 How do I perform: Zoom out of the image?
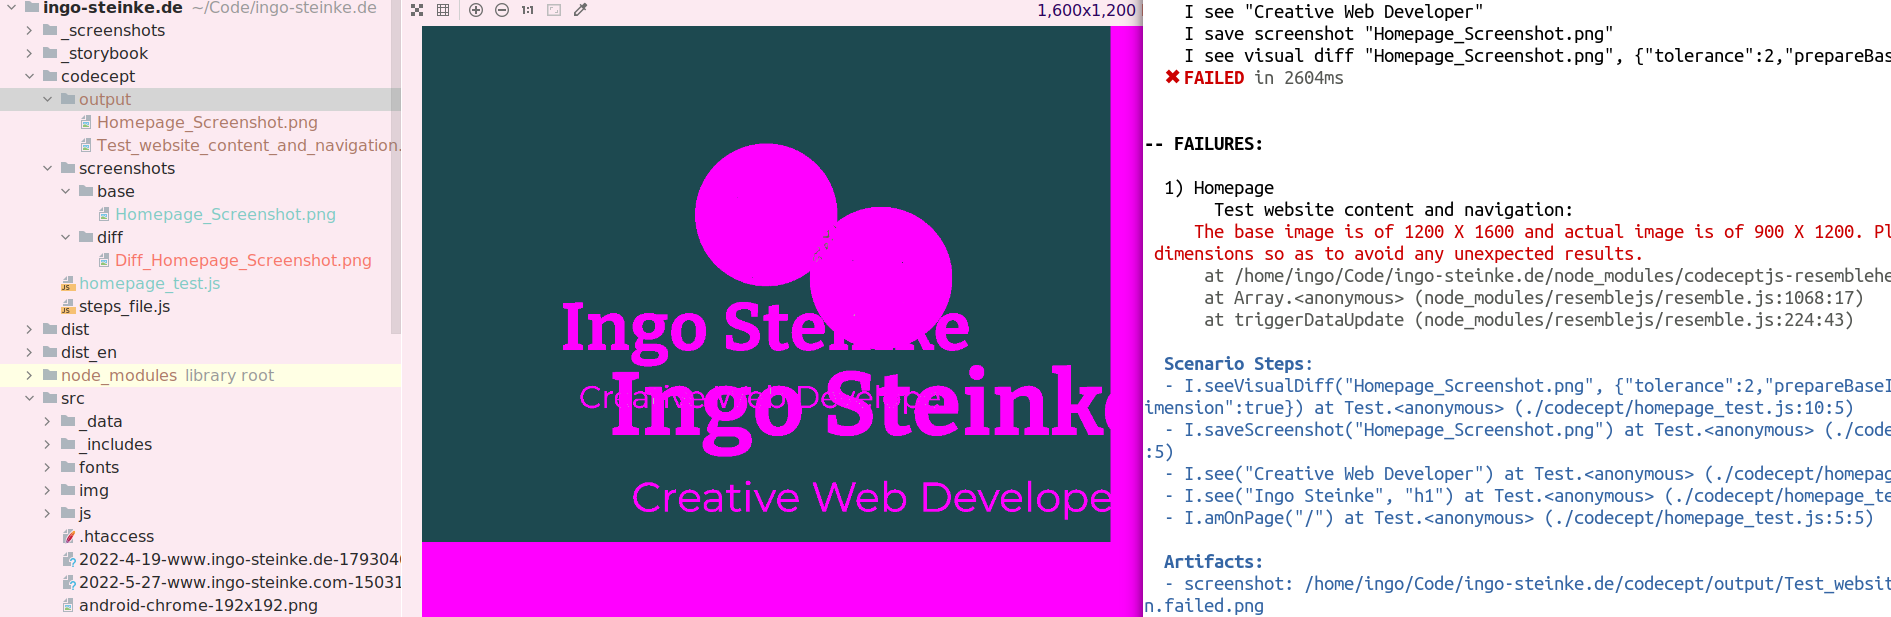502,10
